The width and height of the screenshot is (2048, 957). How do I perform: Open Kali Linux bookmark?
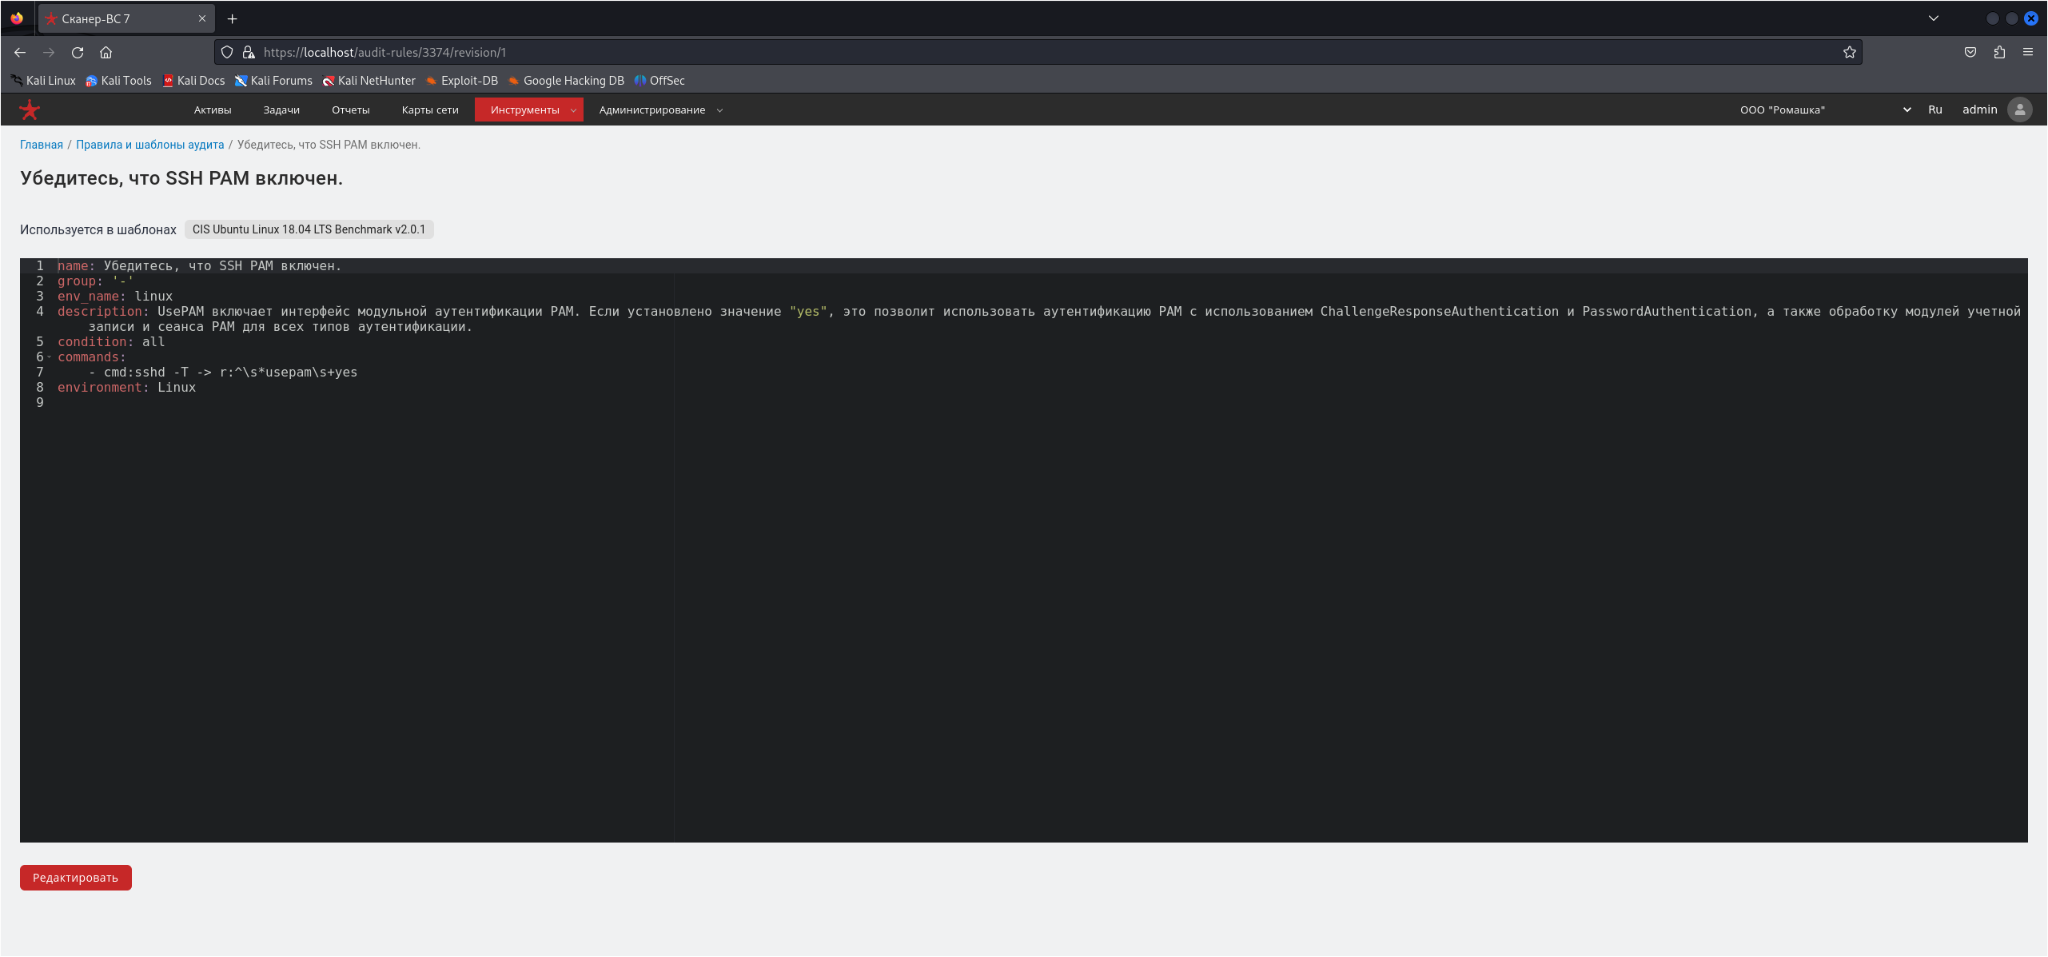43,81
